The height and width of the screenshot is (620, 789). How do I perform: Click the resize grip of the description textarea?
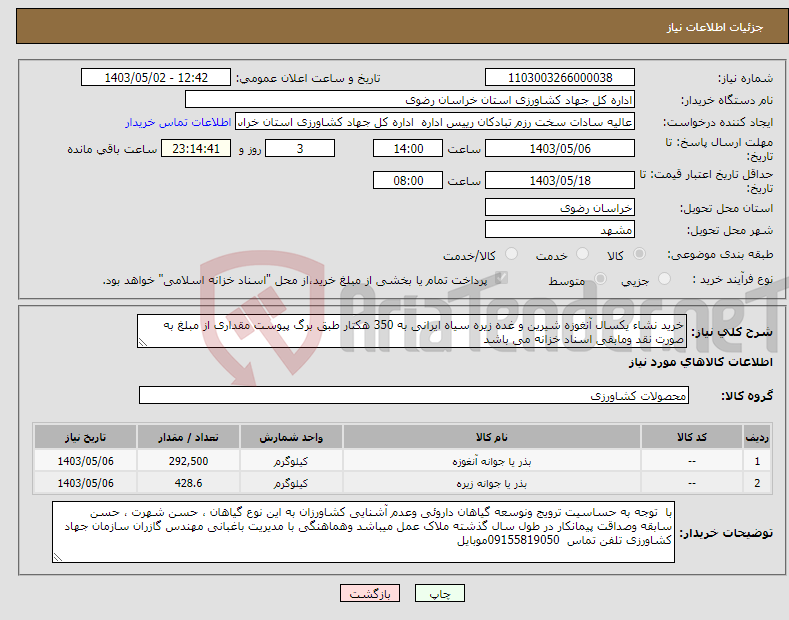click(143, 342)
